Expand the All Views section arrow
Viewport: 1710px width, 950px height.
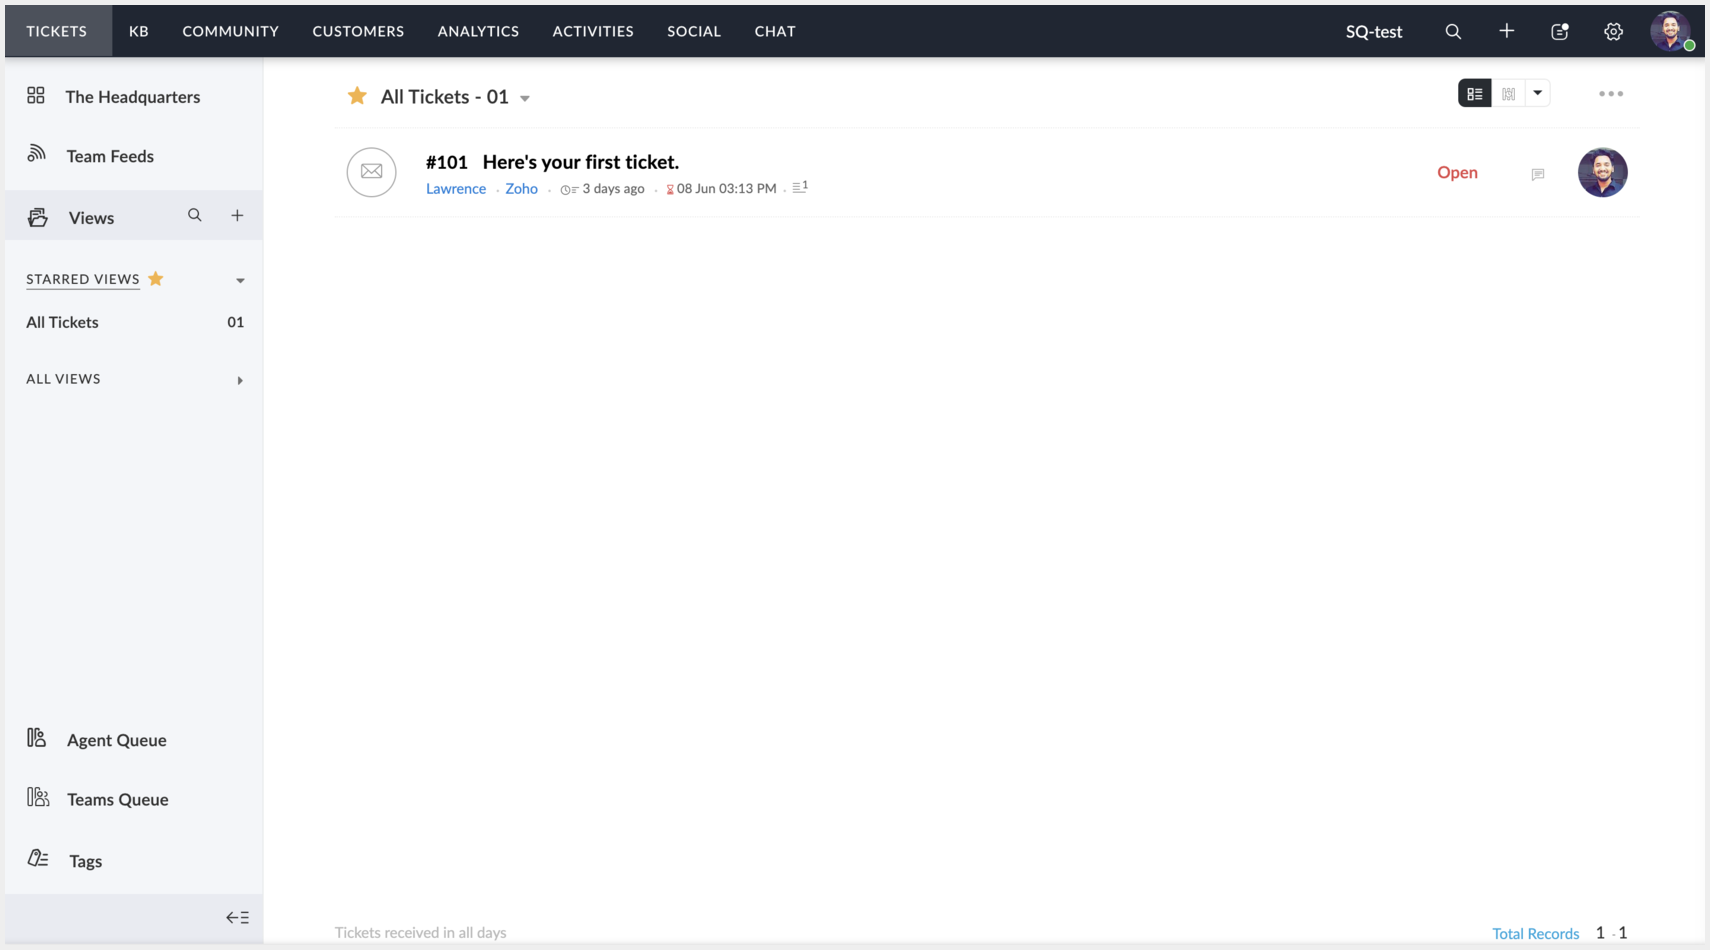click(240, 381)
